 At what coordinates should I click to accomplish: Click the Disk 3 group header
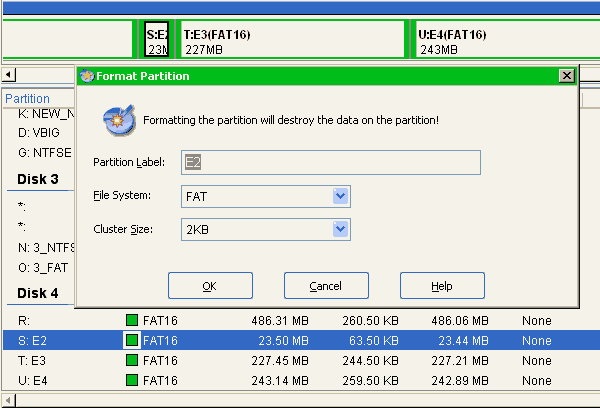coord(38,179)
